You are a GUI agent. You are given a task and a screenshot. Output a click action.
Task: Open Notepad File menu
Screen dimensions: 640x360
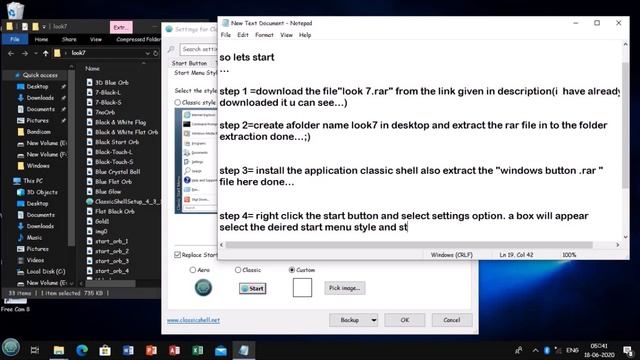226,35
